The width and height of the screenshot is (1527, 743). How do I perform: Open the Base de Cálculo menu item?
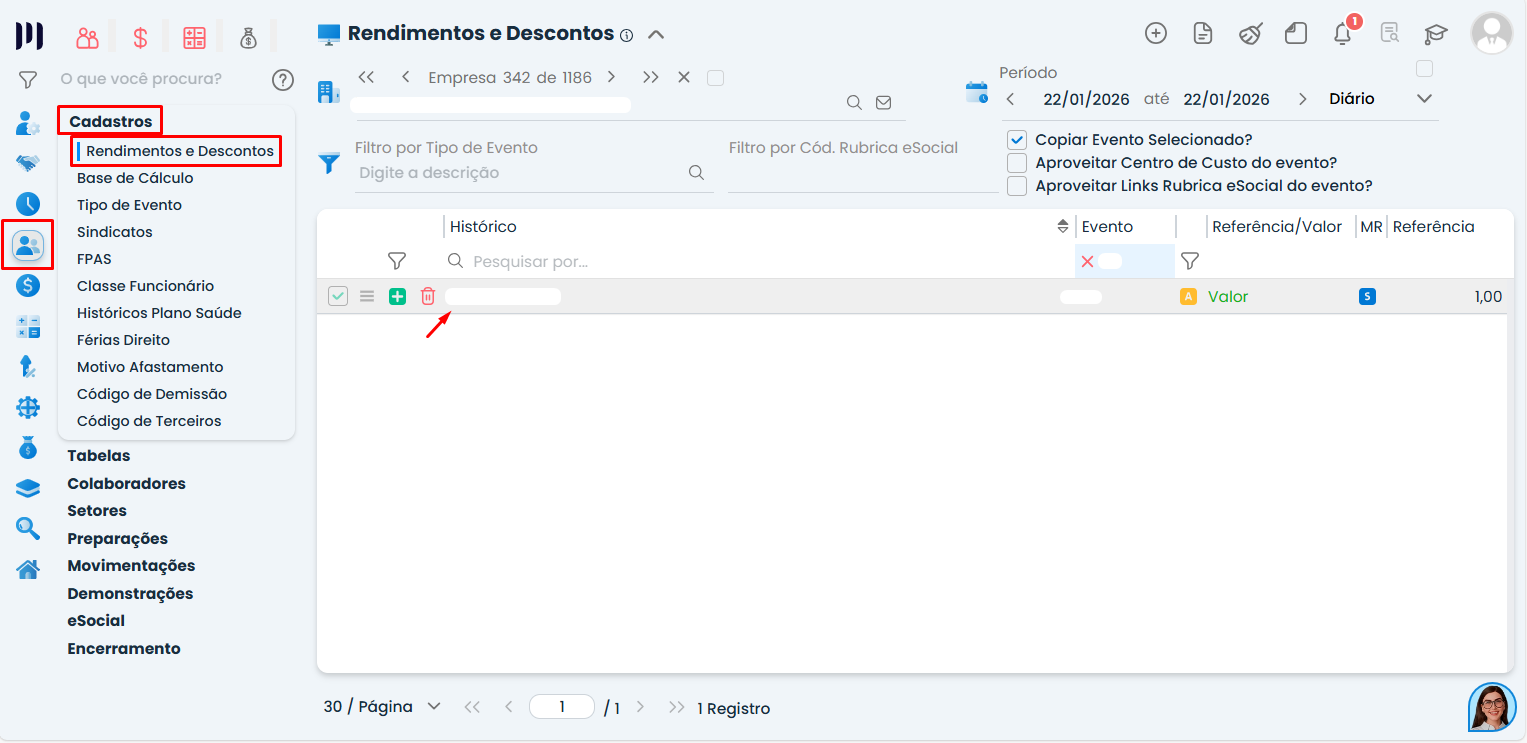click(x=135, y=178)
